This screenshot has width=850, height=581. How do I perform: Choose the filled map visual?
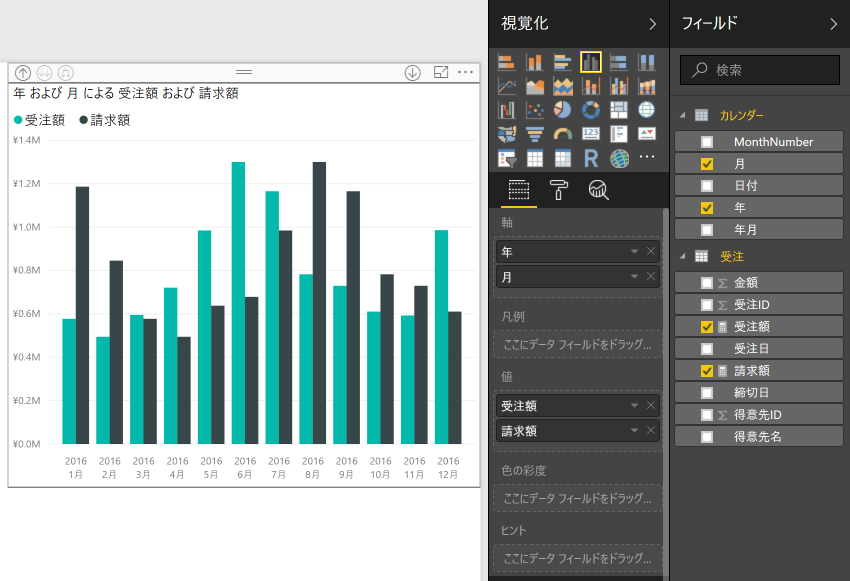[x=507, y=133]
